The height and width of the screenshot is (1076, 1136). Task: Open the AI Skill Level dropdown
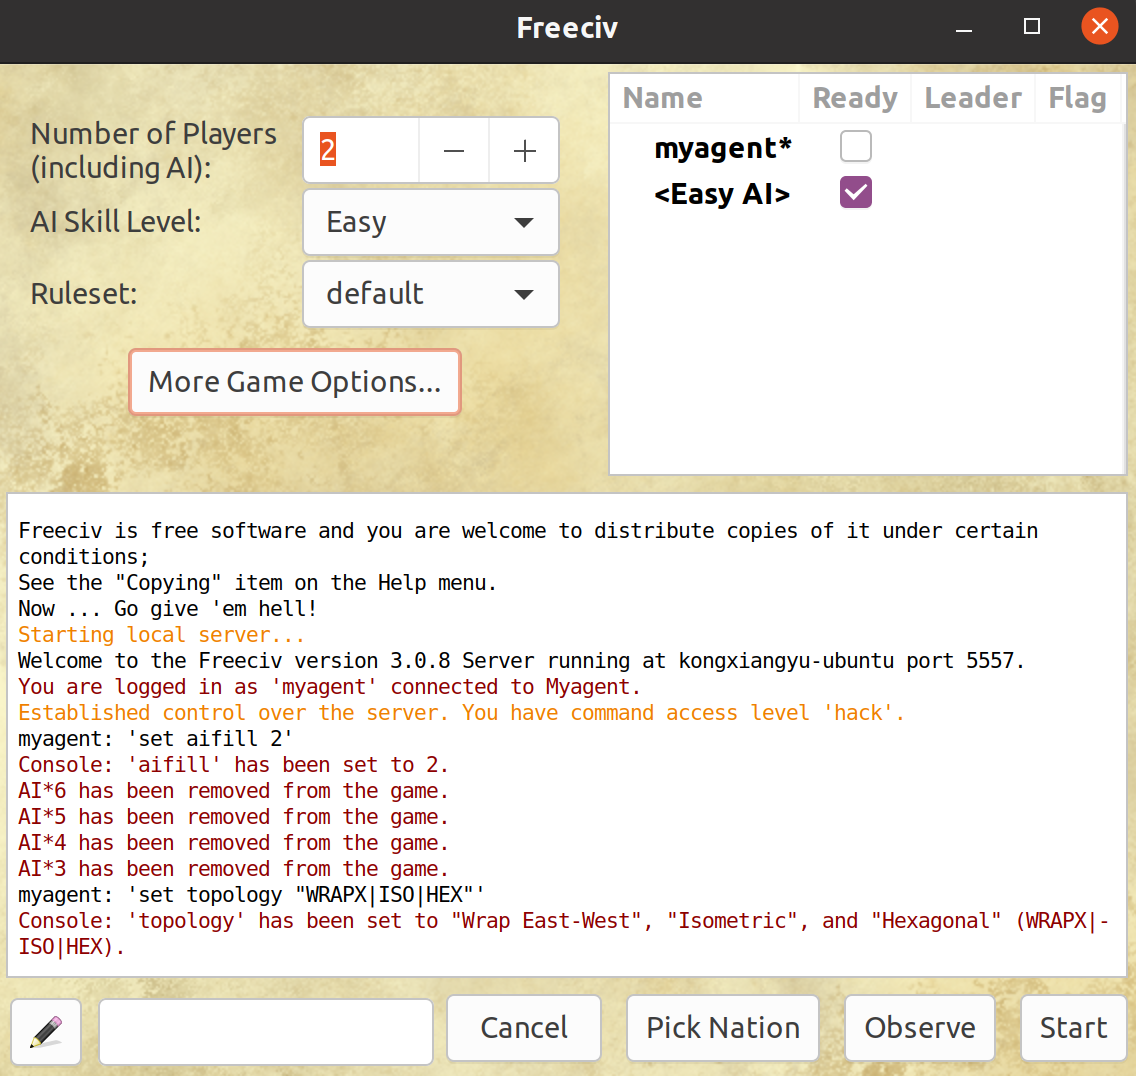(430, 222)
